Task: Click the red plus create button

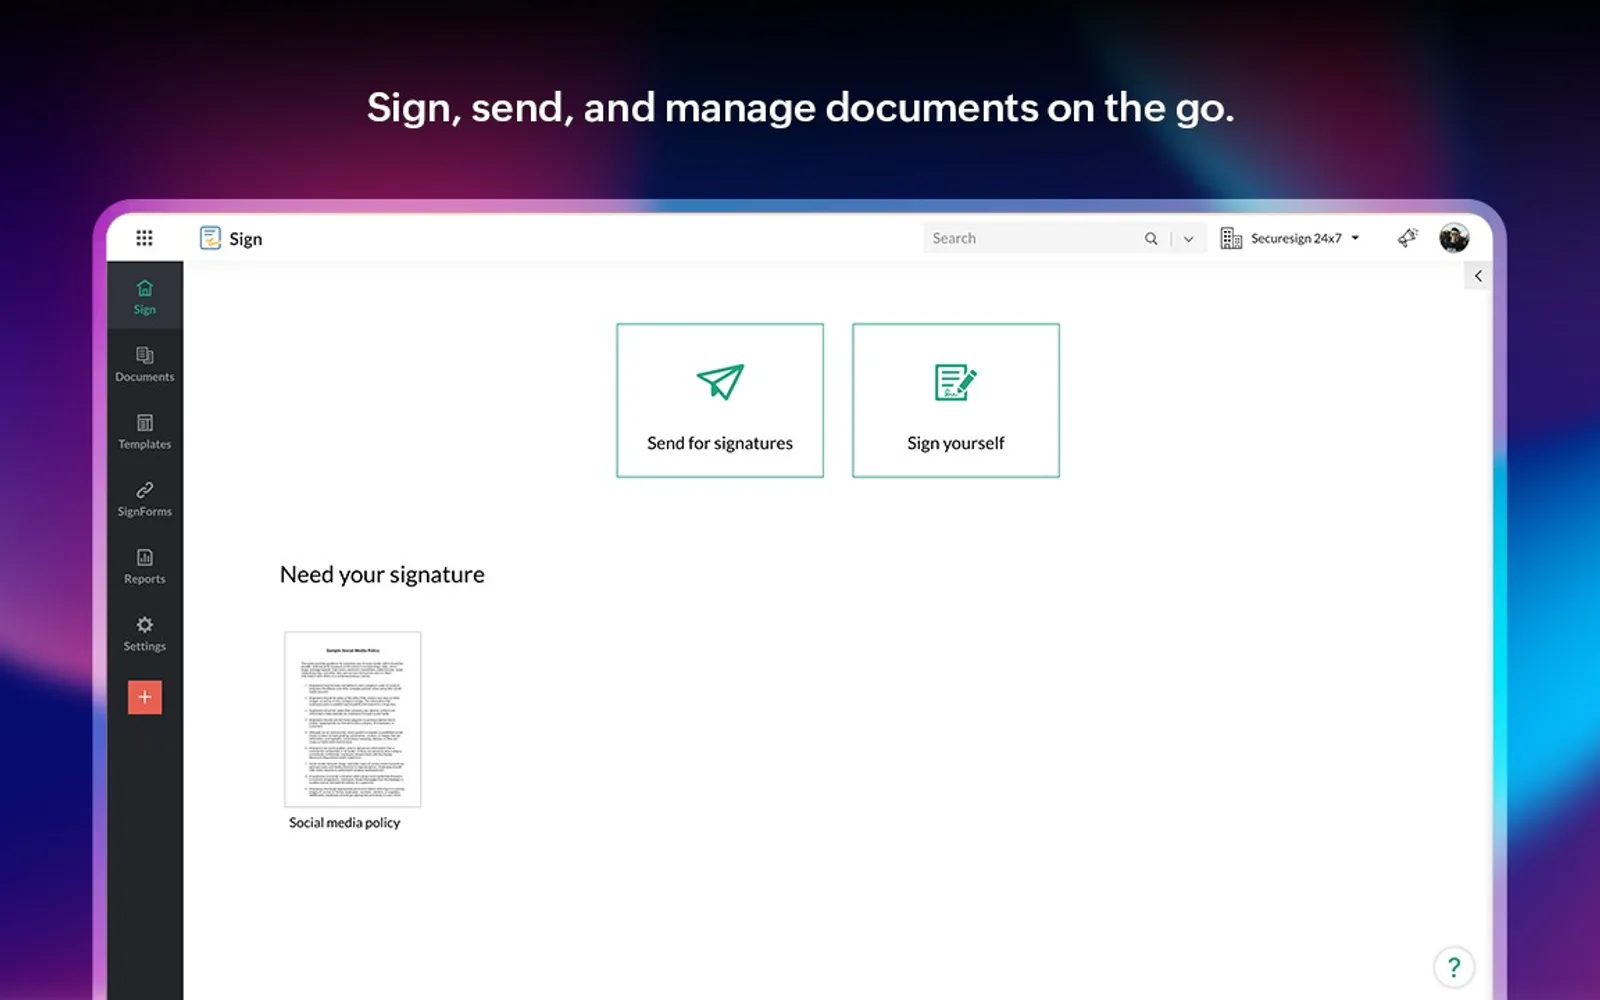Action: coord(145,697)
